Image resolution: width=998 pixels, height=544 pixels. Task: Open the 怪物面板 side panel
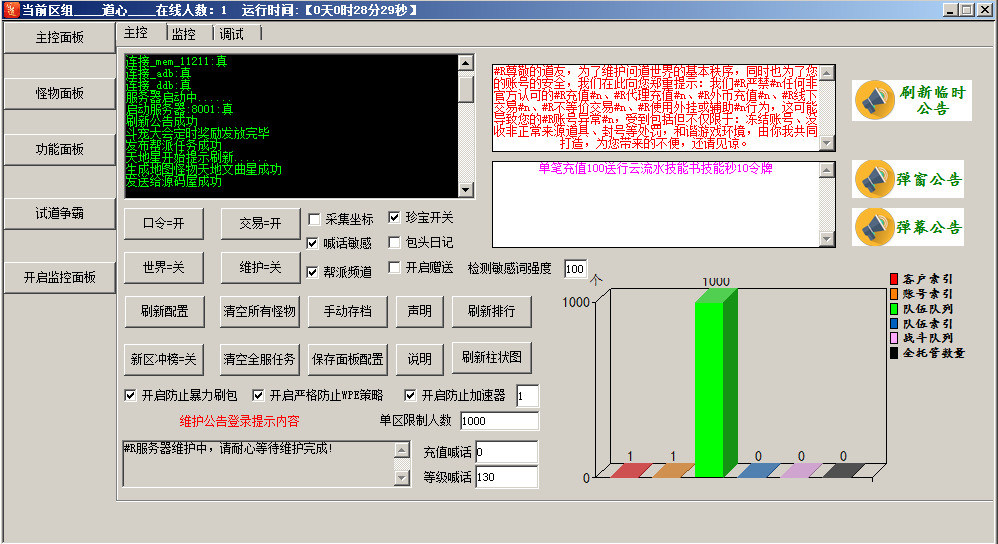click(x=60, y=94)
